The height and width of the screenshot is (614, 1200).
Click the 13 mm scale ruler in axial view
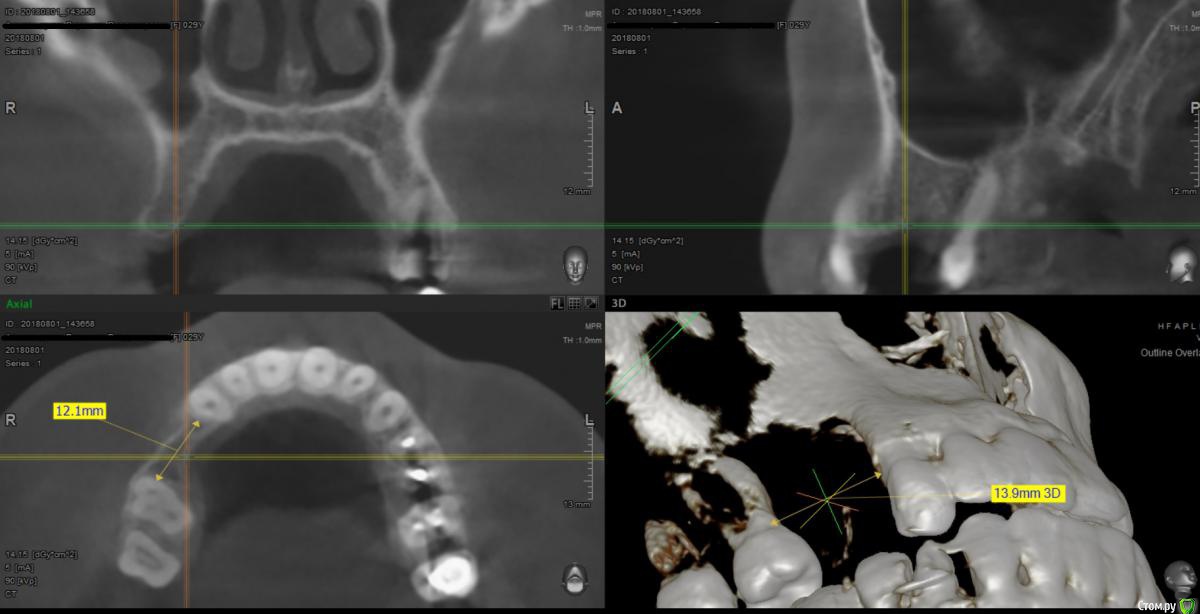coord(590,460)
